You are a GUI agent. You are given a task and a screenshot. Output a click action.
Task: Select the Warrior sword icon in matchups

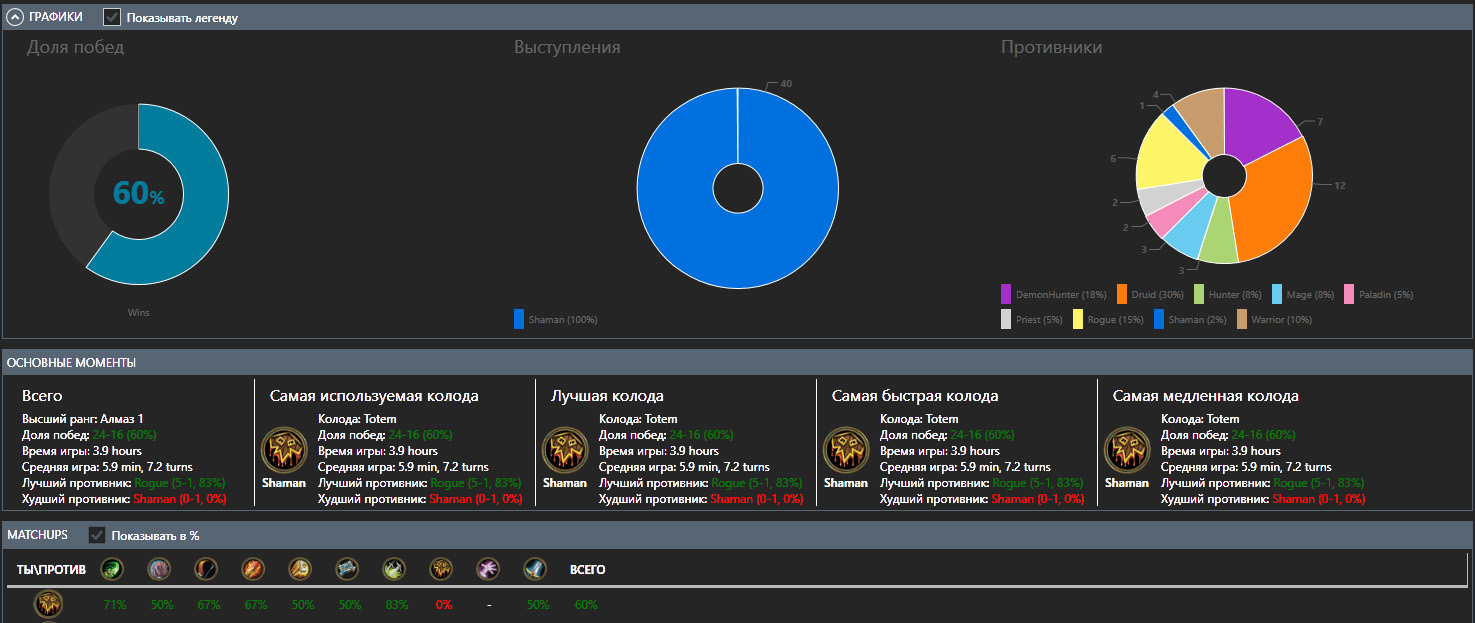(x=535, y=569)
